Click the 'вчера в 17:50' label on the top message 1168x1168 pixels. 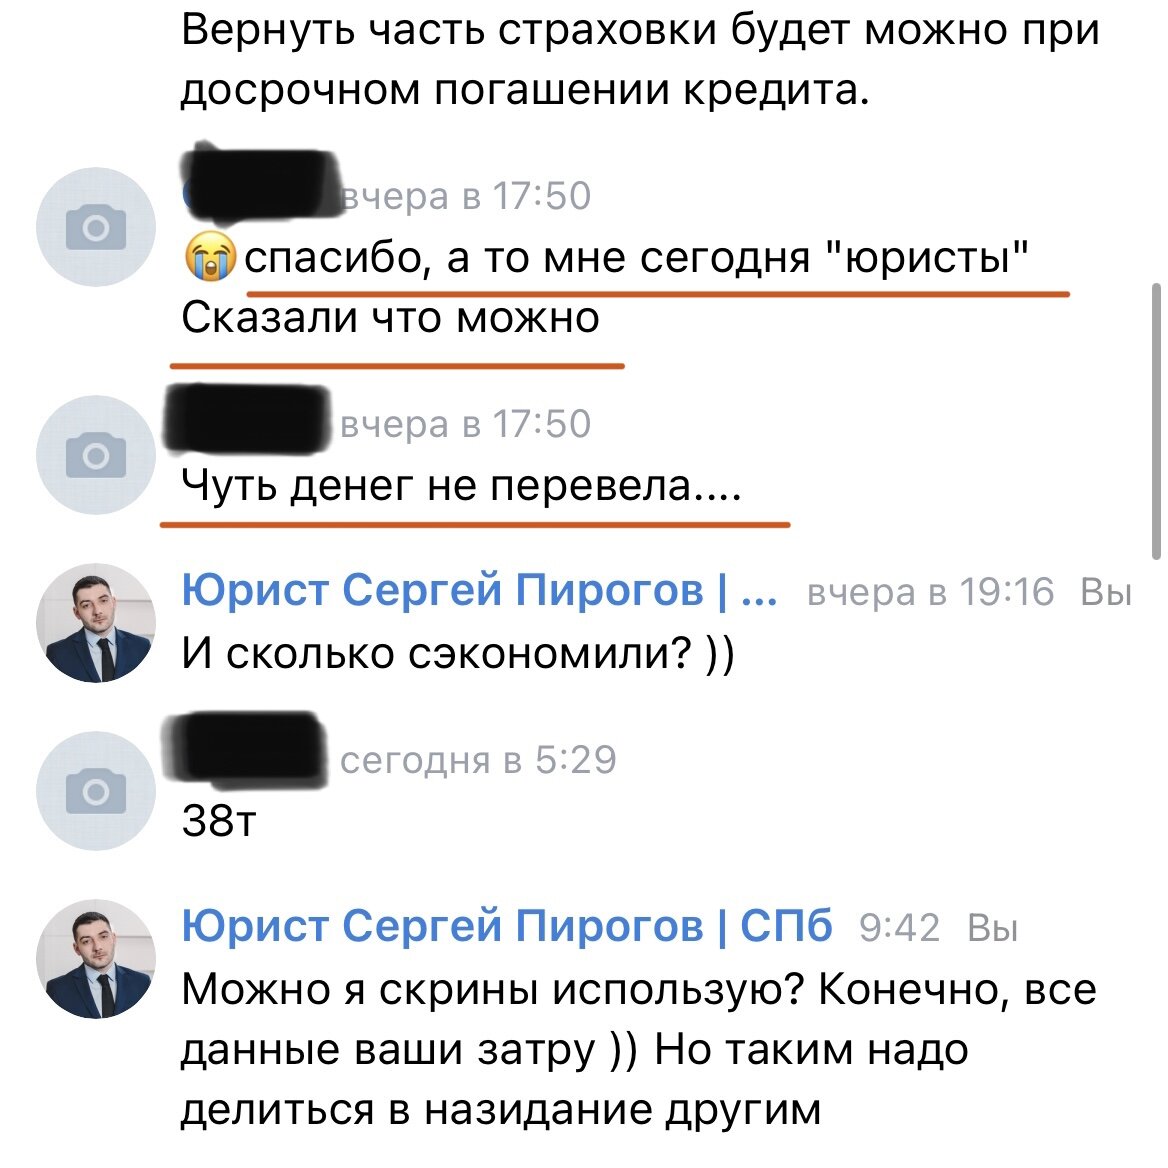click(x=466, y=196)
